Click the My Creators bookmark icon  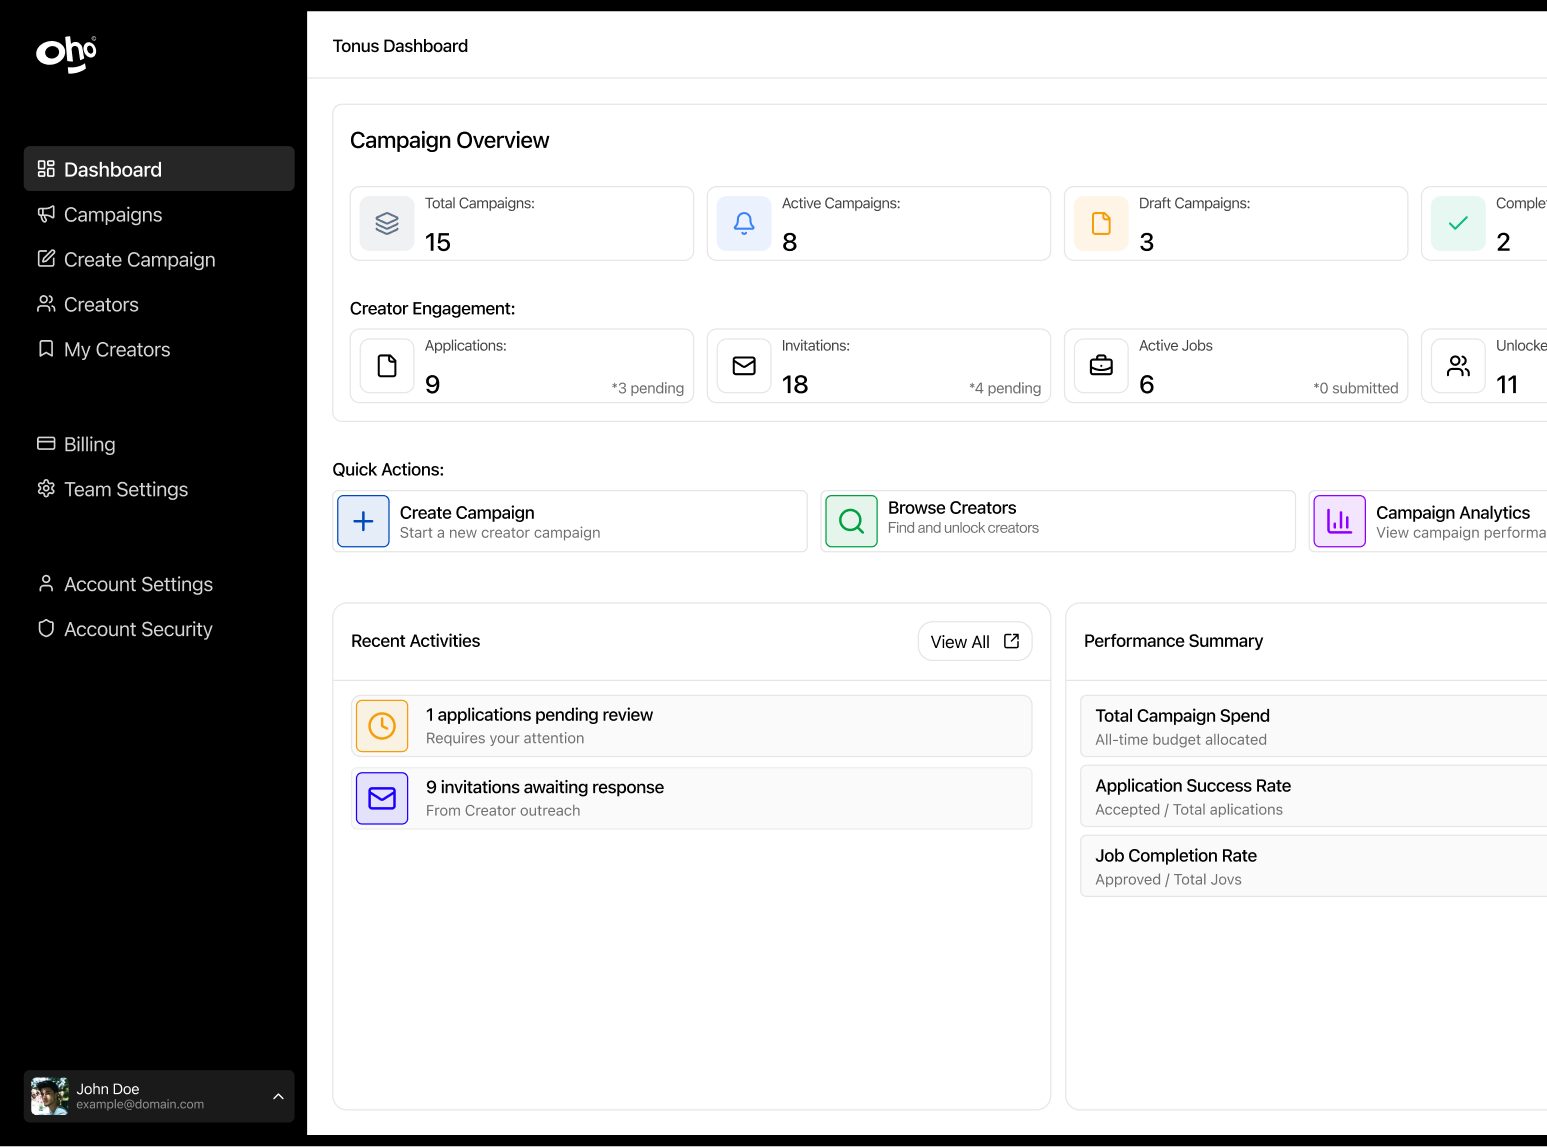(46, 349)
